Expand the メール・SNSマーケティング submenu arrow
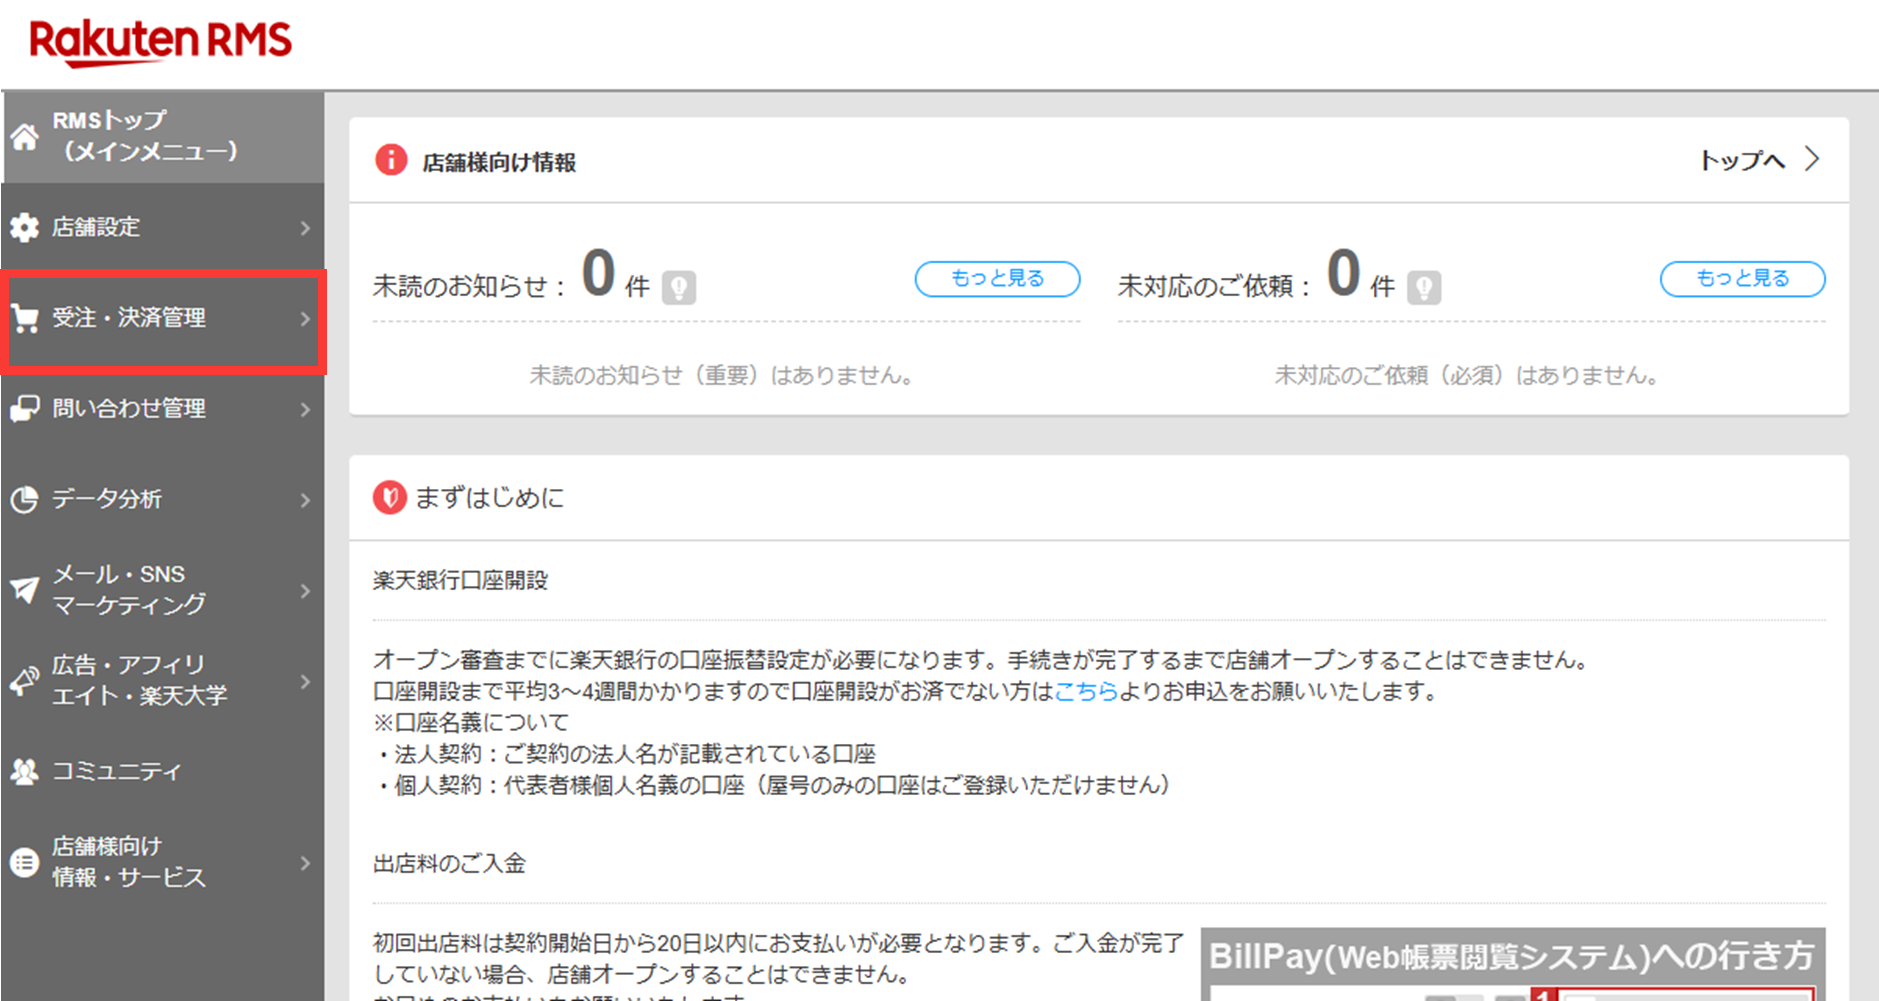This screenshot has height=1001, width=1879. click(x=306, y=590)
